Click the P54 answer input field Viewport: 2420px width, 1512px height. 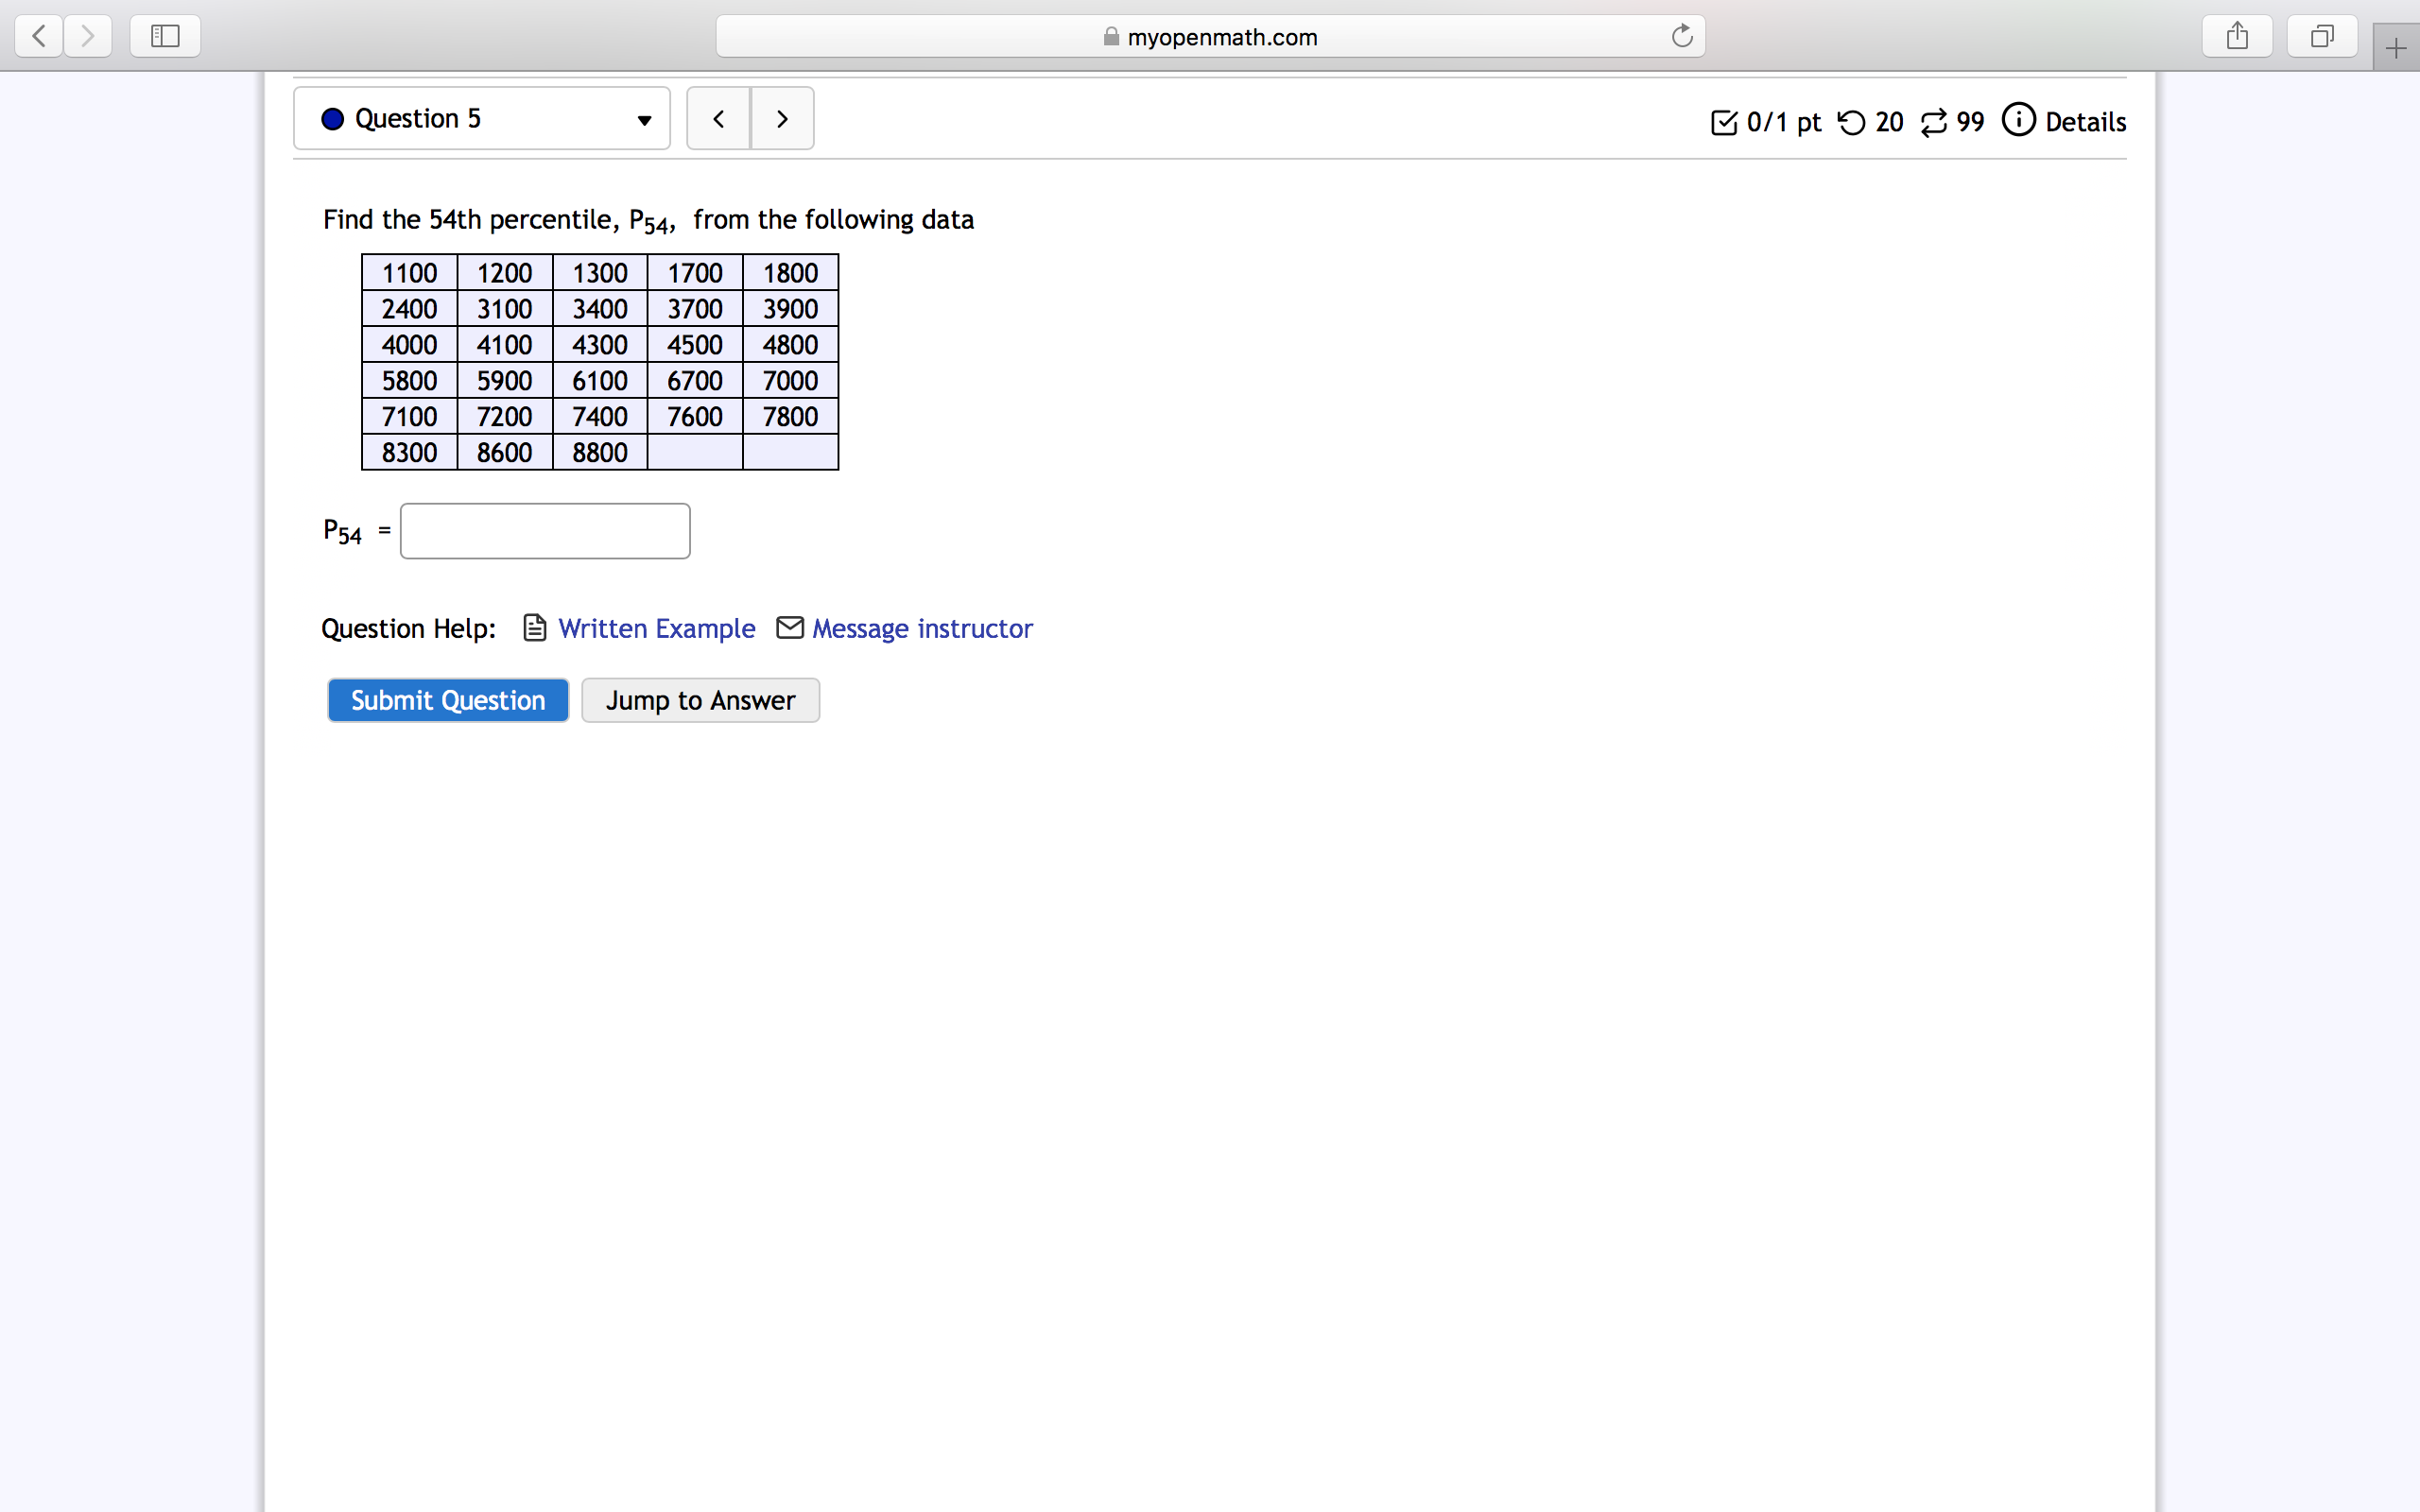[544, 530]
